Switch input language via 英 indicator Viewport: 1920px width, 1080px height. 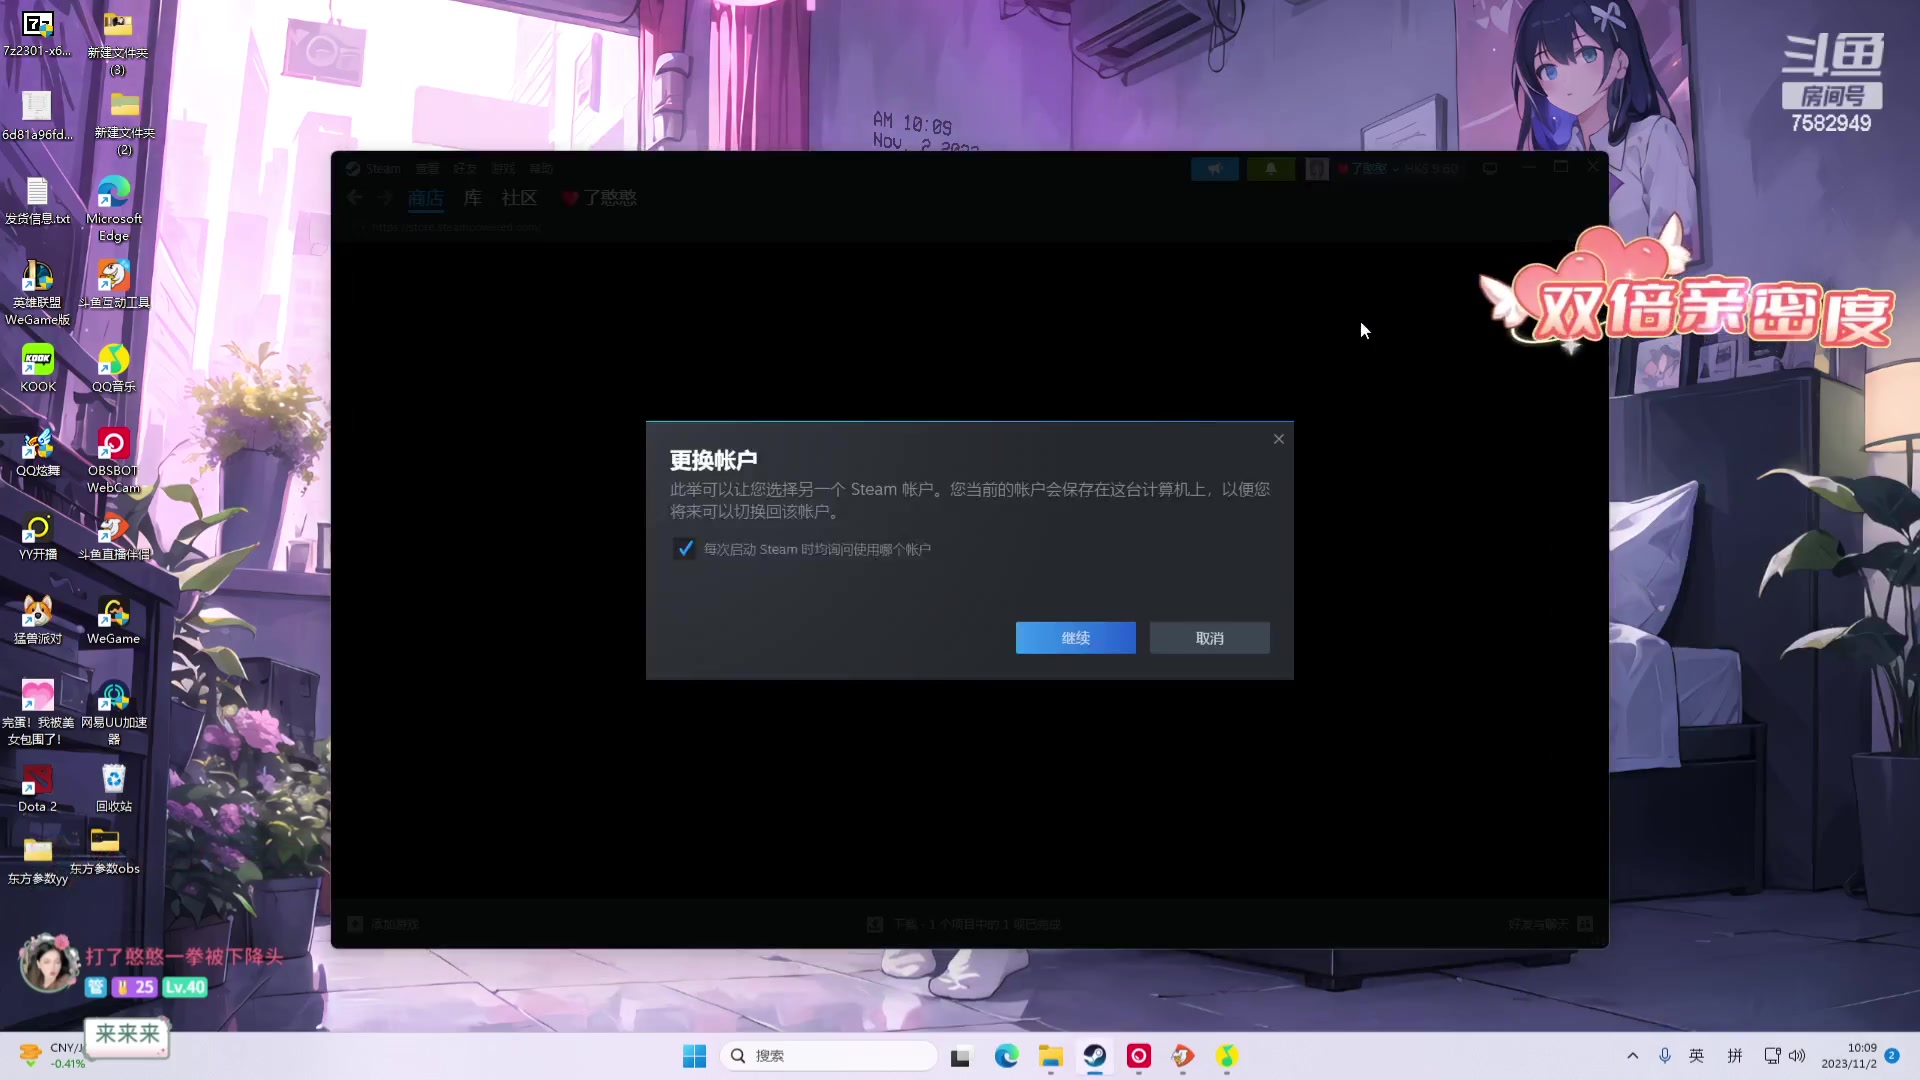(1697, 1056)
